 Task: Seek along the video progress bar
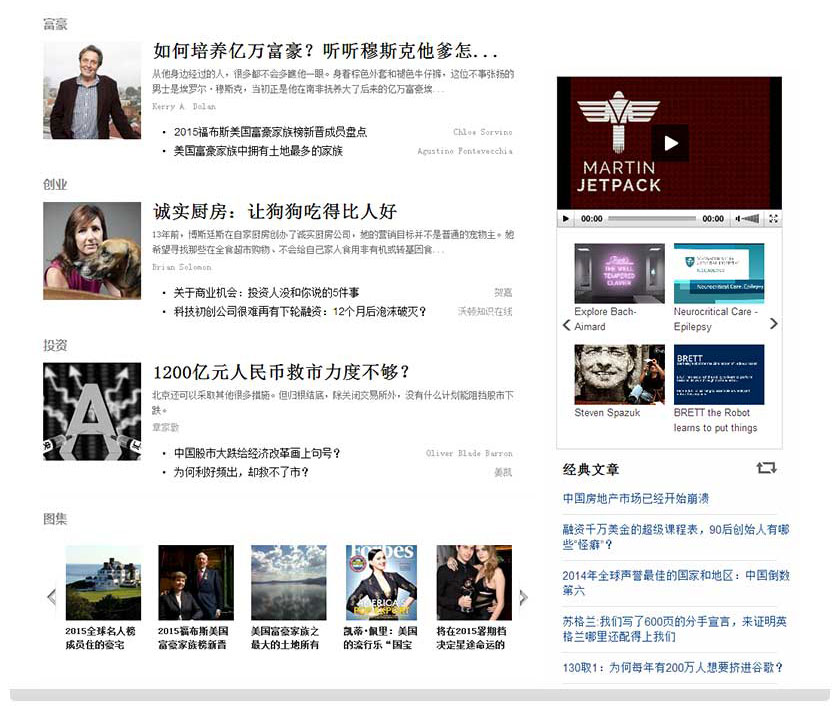click(x=652, y=219)
